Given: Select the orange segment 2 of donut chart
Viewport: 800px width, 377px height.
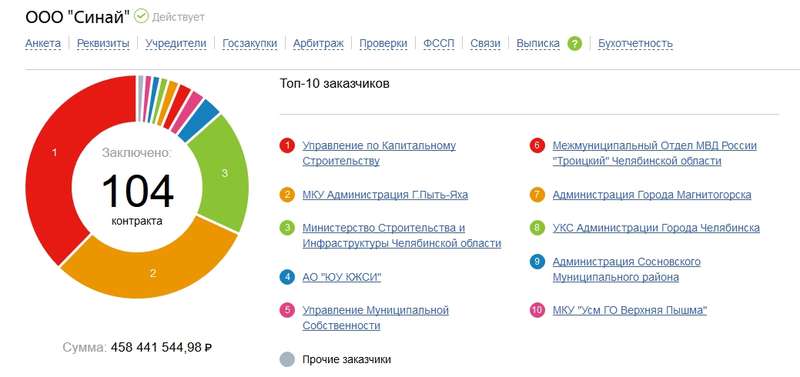Looking at the screenshot, I should point(152,272).
